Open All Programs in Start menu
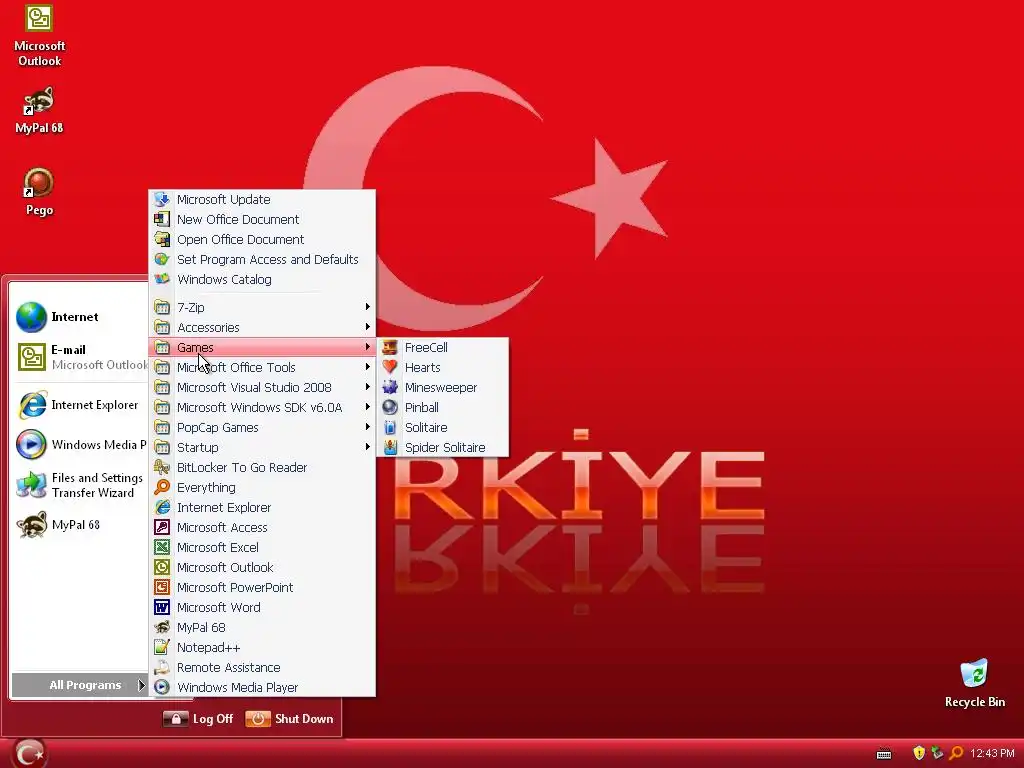The image size is (1024, 768). coord(79,685)
